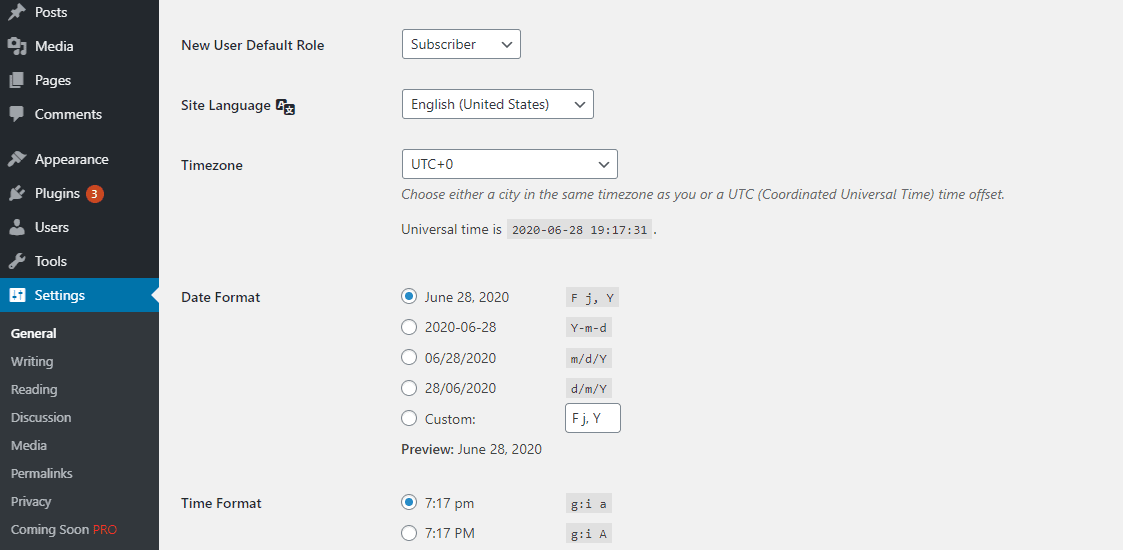Open Coming Soon PRO link
1123x550 pixels.
[x=64, y=529]
